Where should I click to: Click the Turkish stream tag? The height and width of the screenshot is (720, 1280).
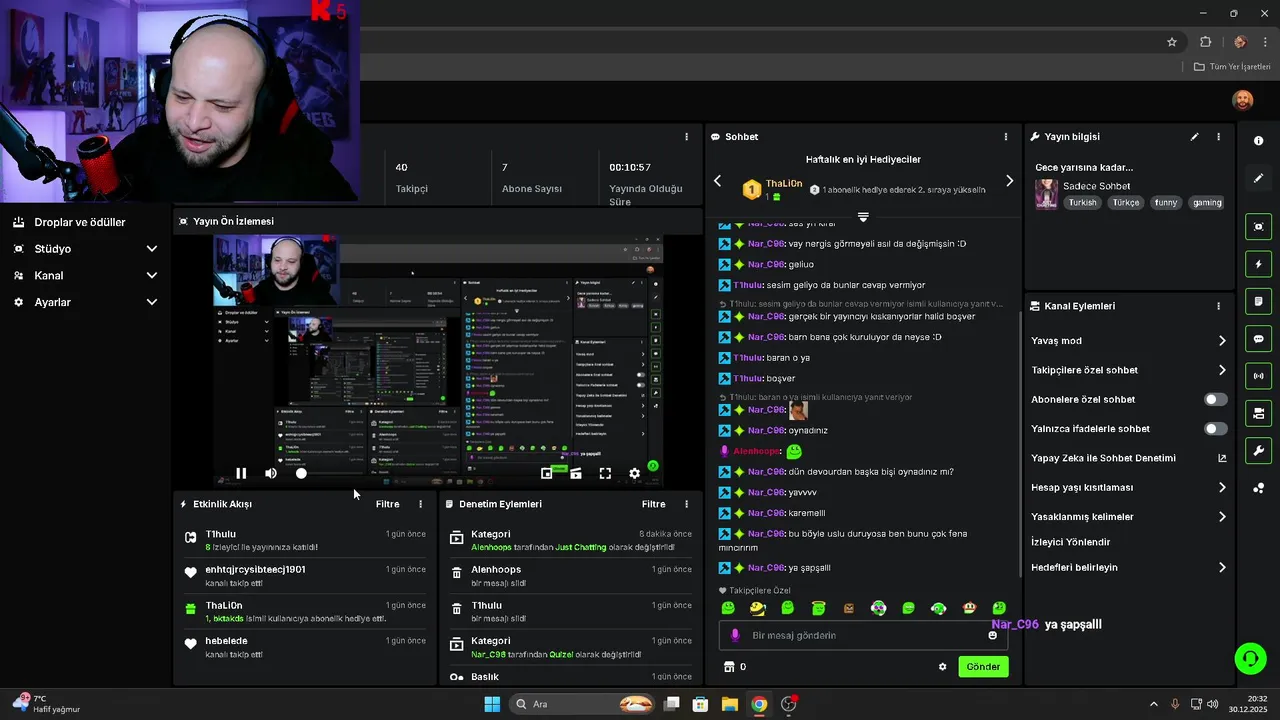pyautogui.click(x=1082, y=202)
